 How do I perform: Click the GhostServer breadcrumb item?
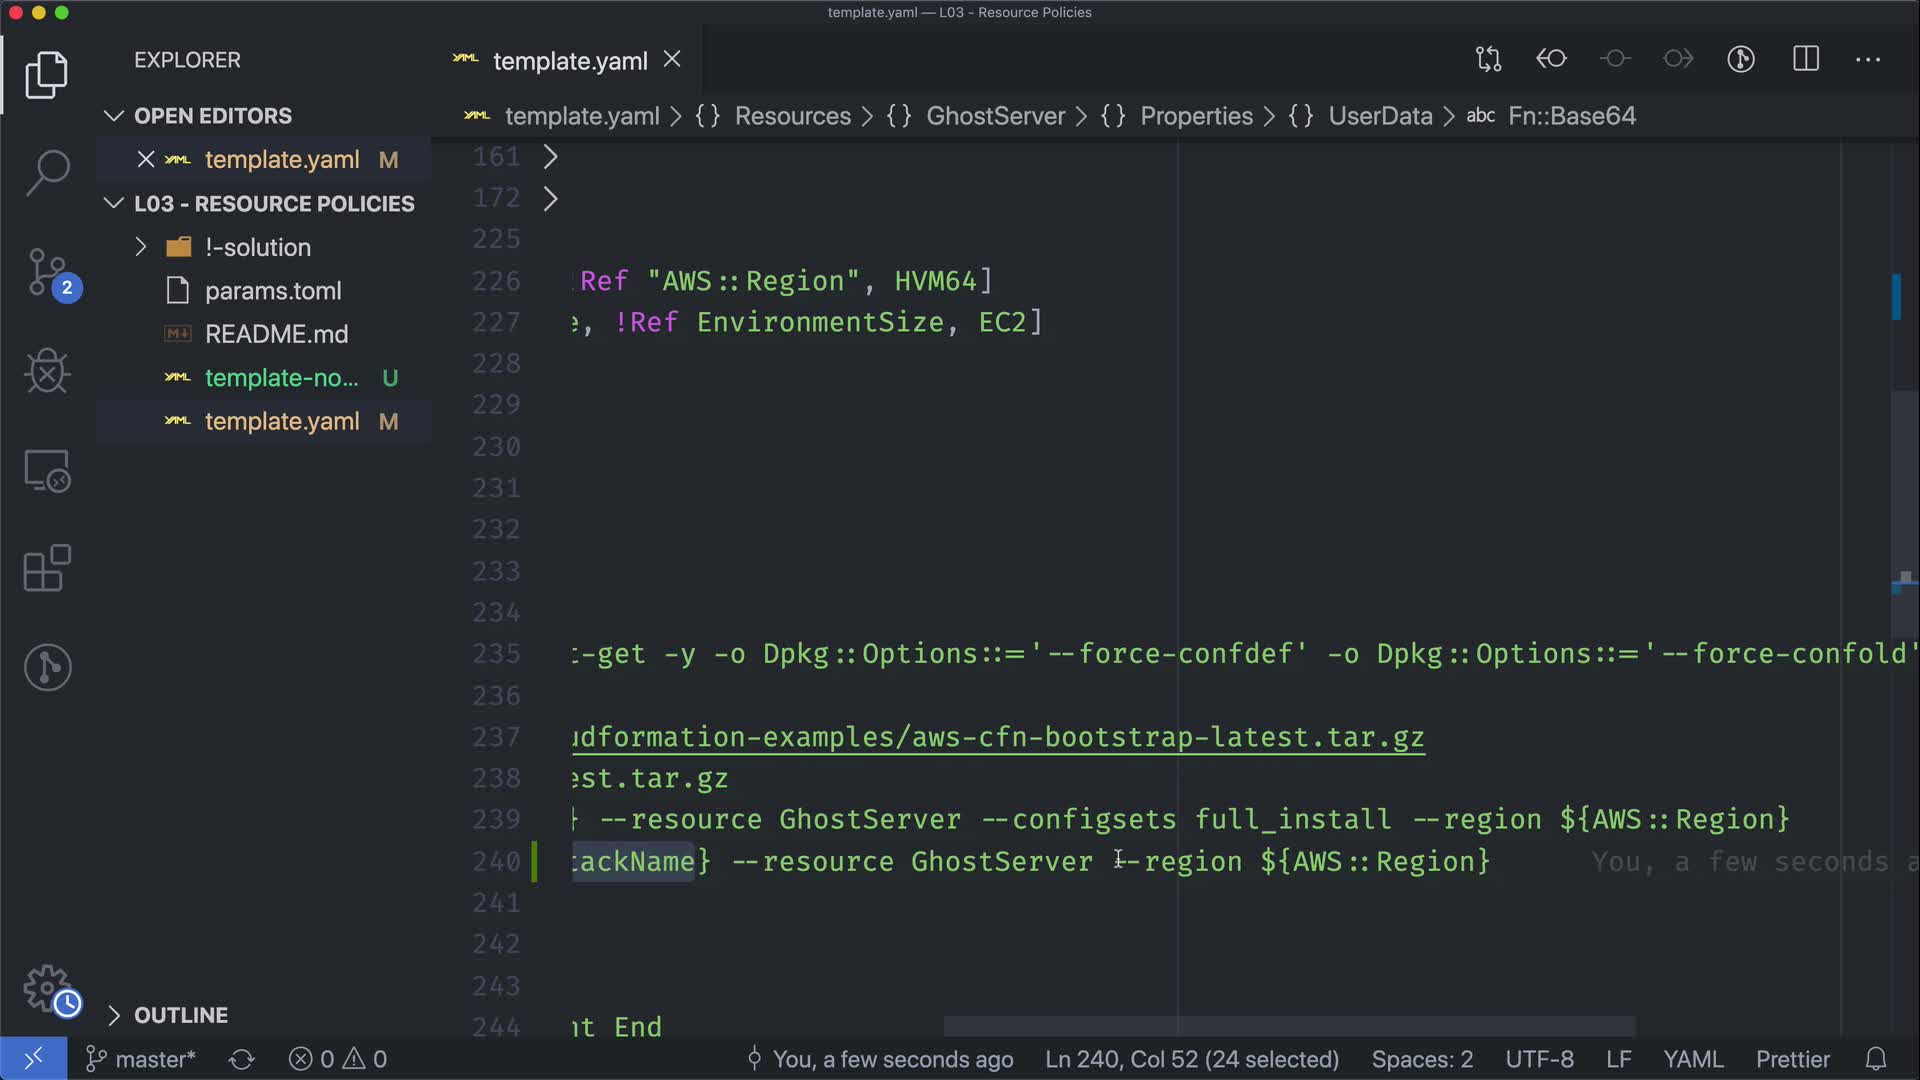point(995,116)
